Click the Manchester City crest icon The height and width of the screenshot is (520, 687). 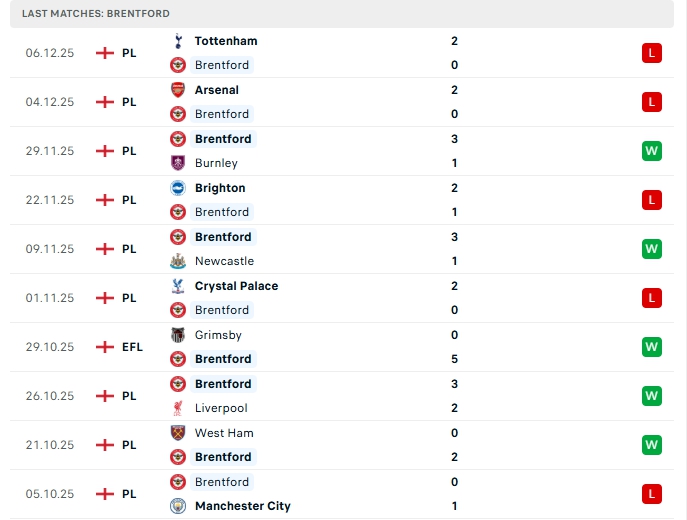coord(178,506)
